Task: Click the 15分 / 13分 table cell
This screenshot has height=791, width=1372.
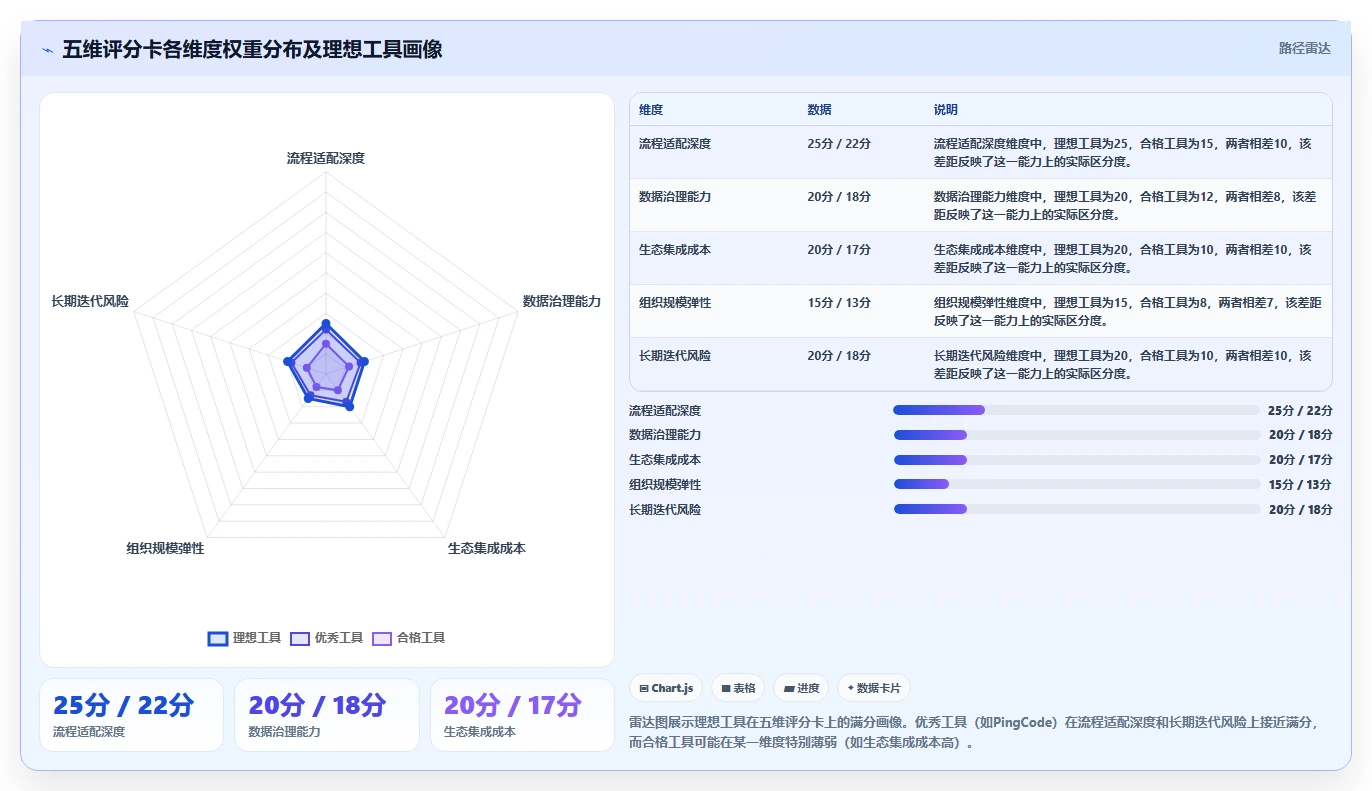Action: pos(839,303)
